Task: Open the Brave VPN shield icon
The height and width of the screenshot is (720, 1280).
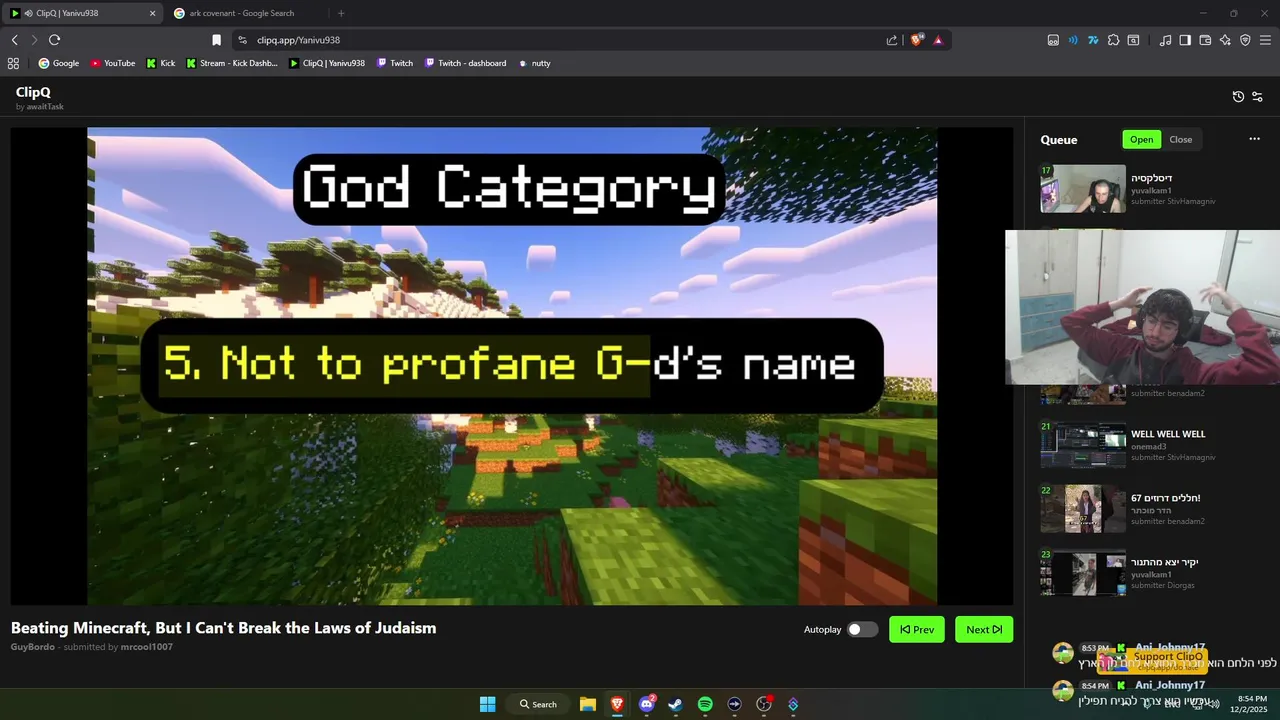Action: [1245, 40]
